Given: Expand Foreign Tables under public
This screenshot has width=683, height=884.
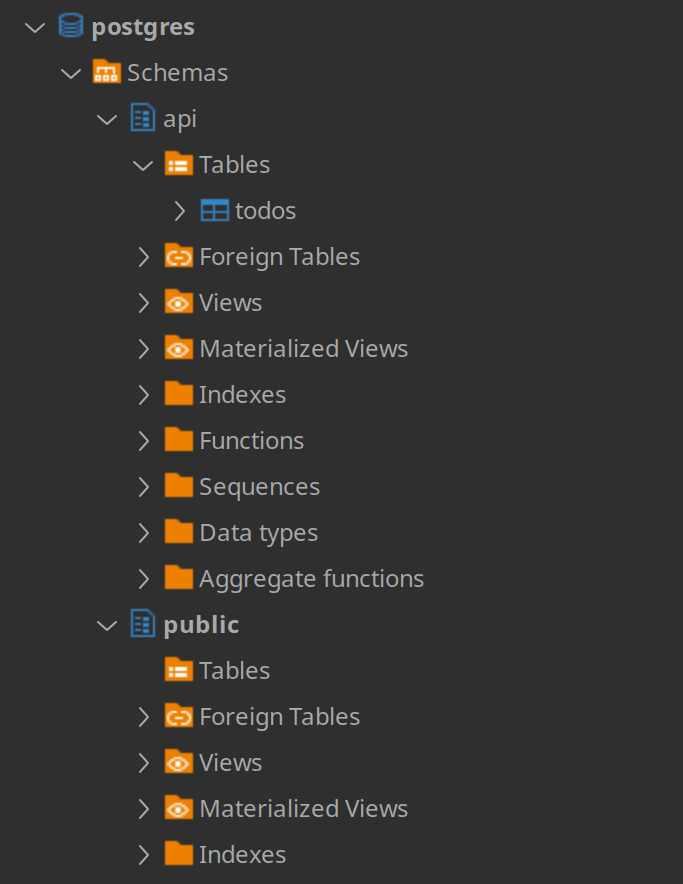Looking at the screenshot, I should [x=144, y=717].
